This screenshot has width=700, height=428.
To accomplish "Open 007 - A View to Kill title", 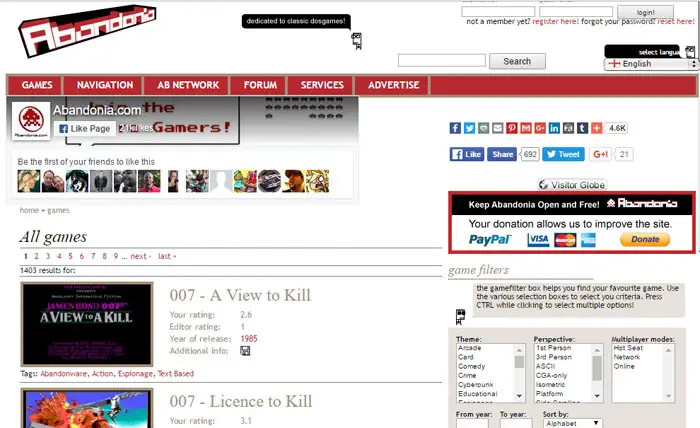I will point(240,295).
